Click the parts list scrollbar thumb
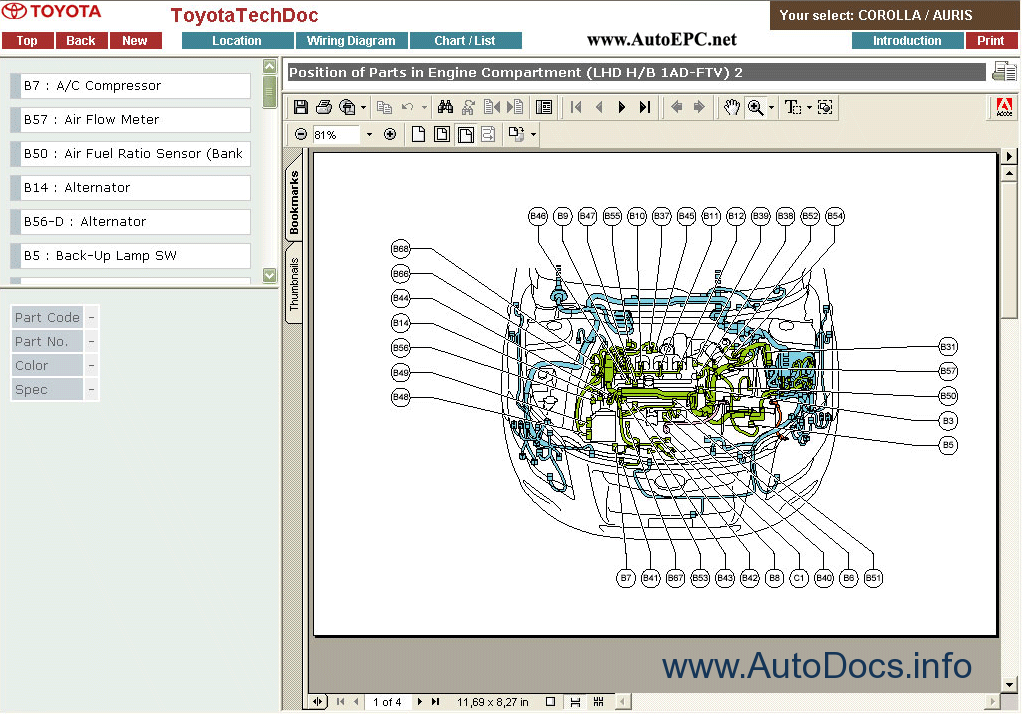Screen dimensions: 1022x714 (270, 91)
